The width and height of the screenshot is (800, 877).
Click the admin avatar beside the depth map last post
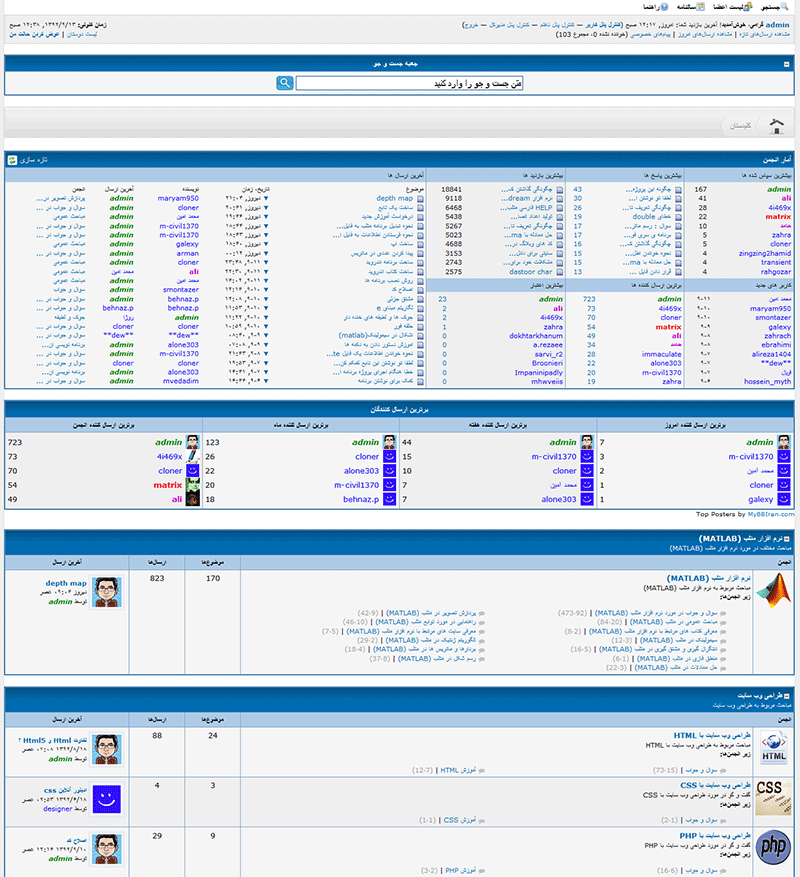pos(107,592)
